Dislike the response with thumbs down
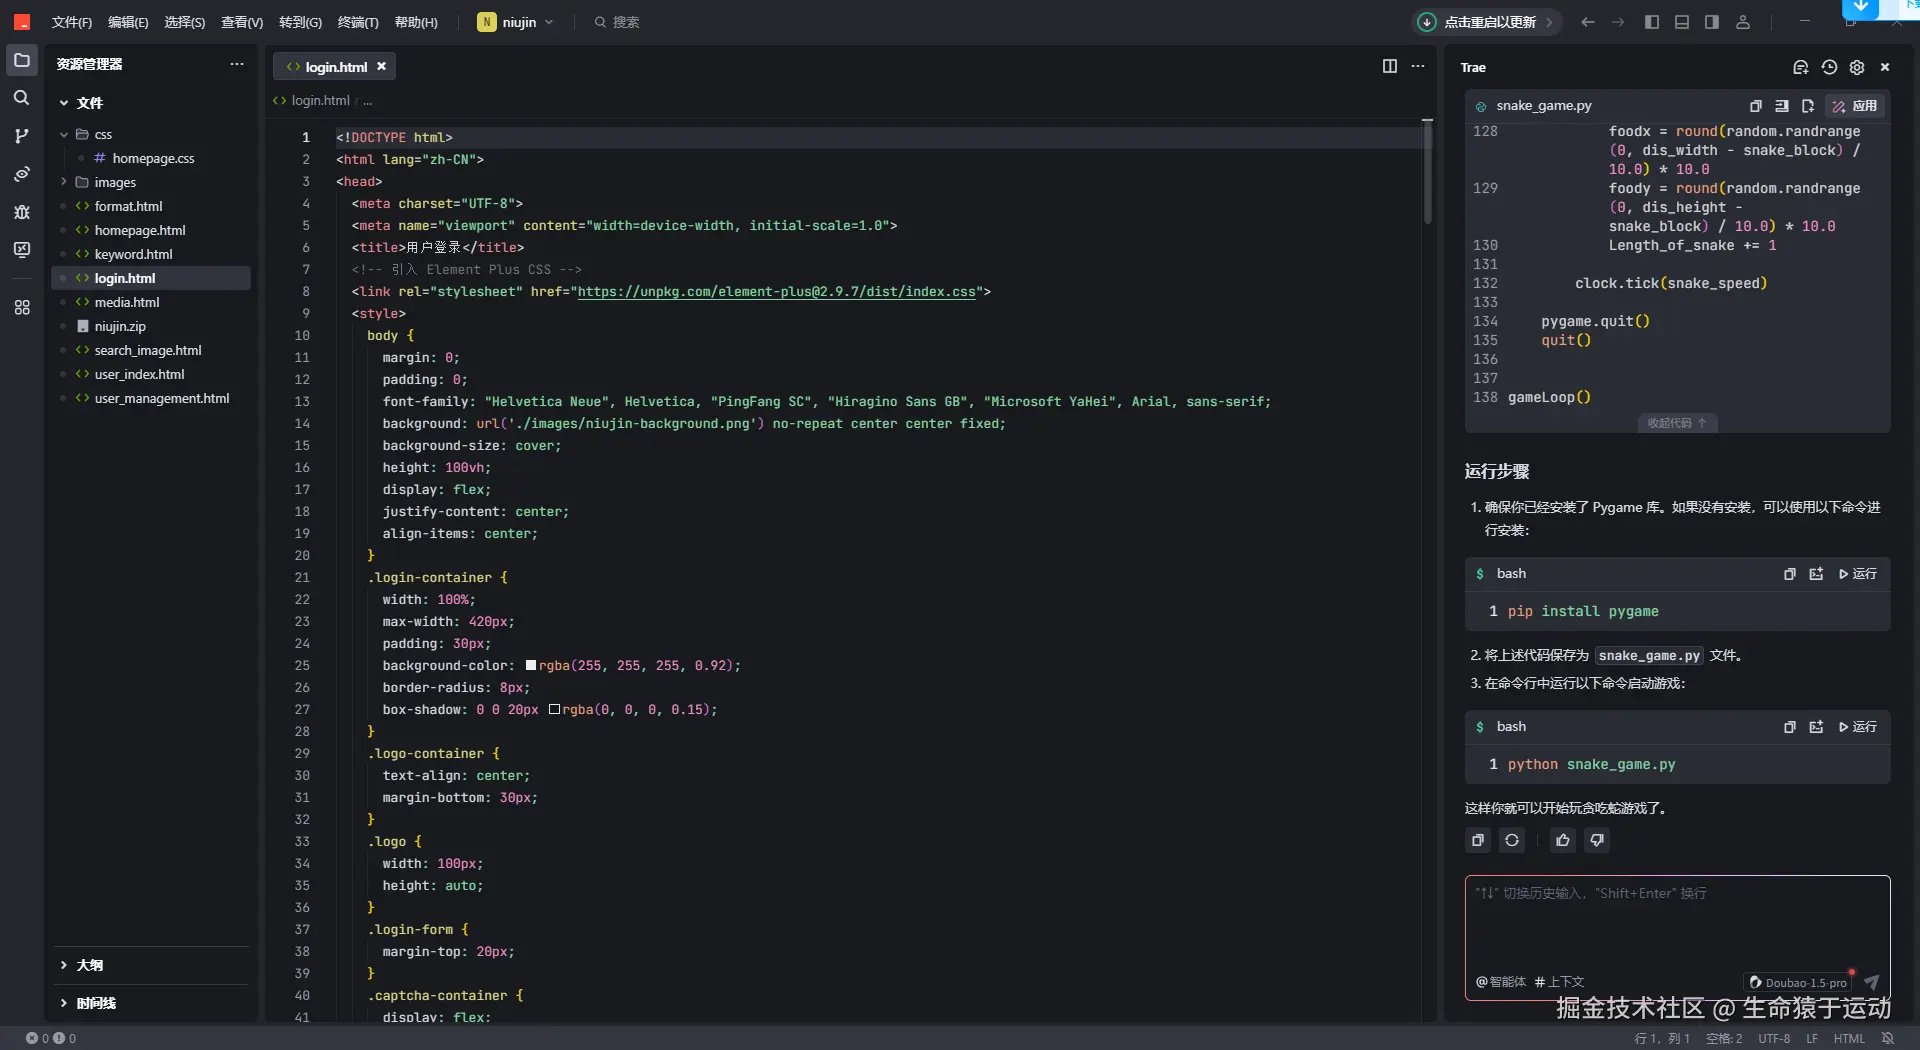Viewport: 1920px width, 1050px height. click(x=1597, y=840)
